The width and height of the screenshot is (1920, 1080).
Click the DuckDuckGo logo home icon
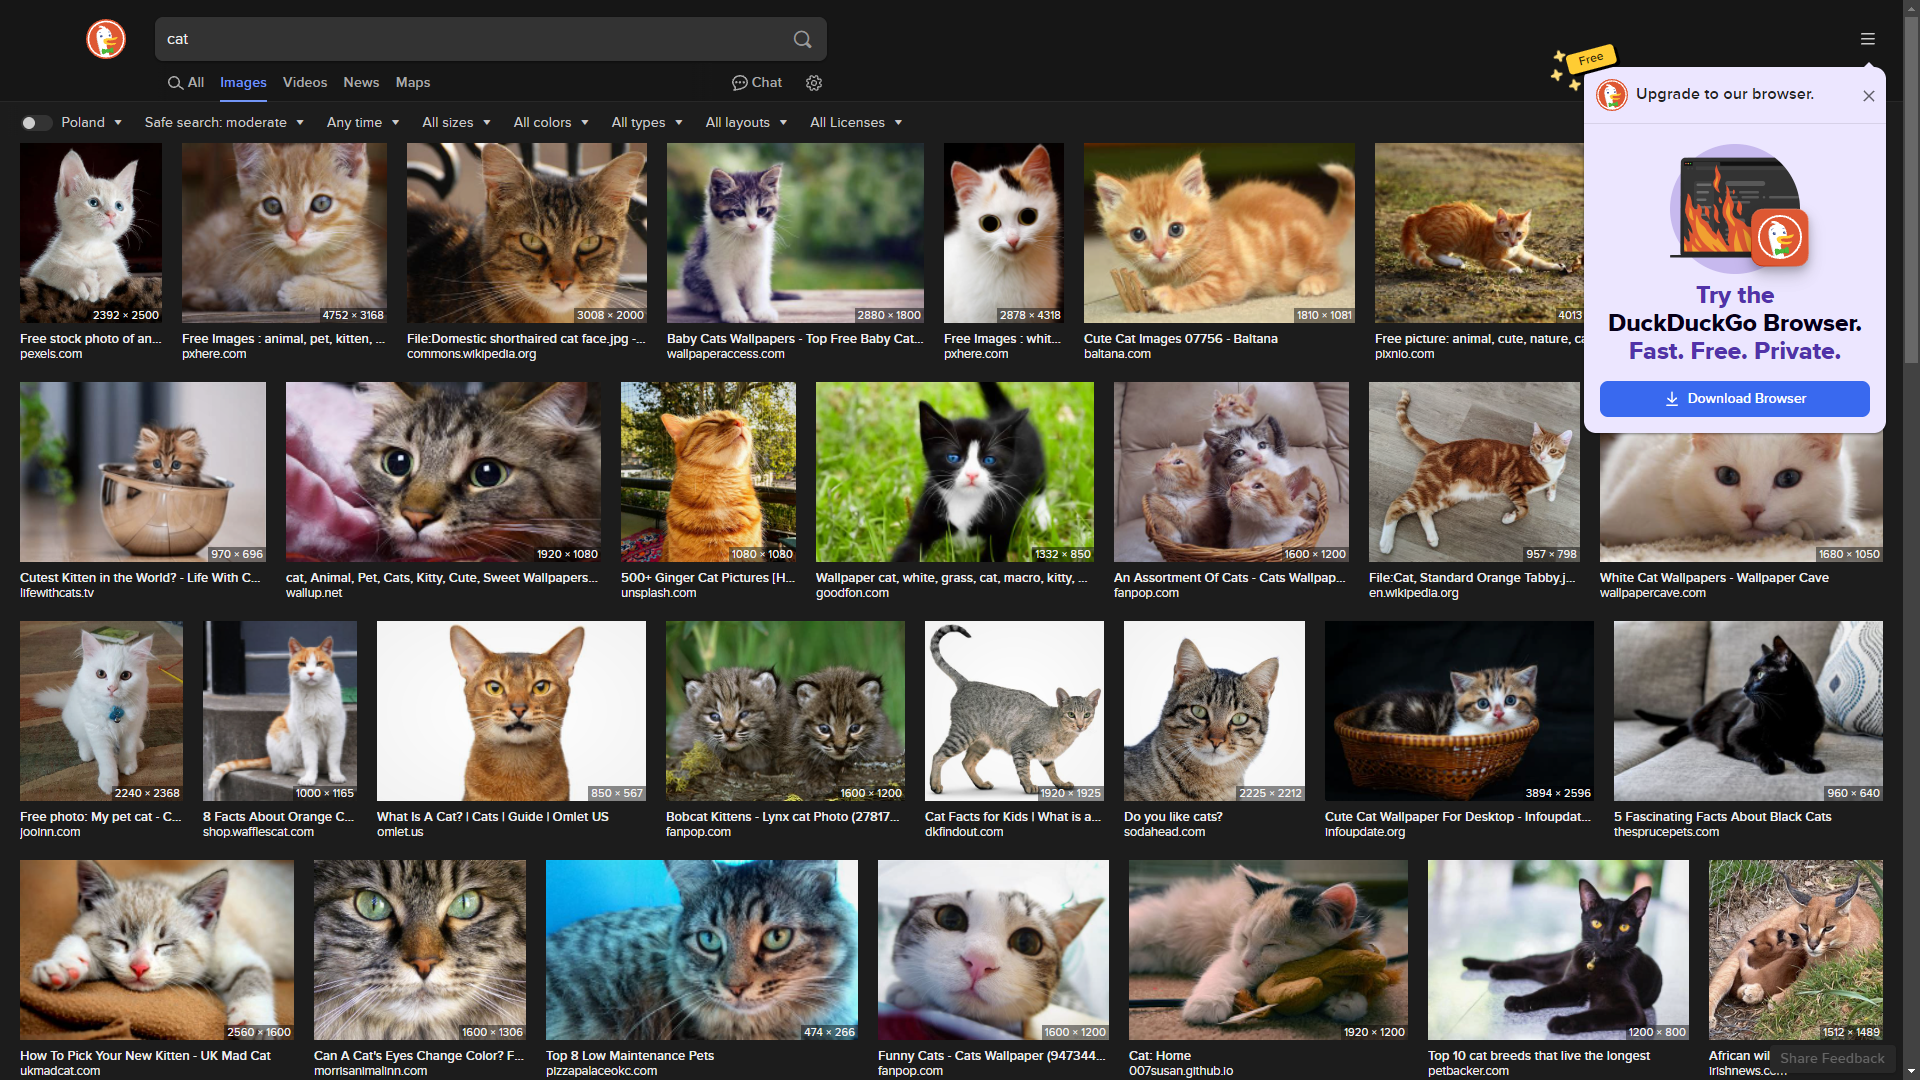pyautogui.click(x=106, y=39)
